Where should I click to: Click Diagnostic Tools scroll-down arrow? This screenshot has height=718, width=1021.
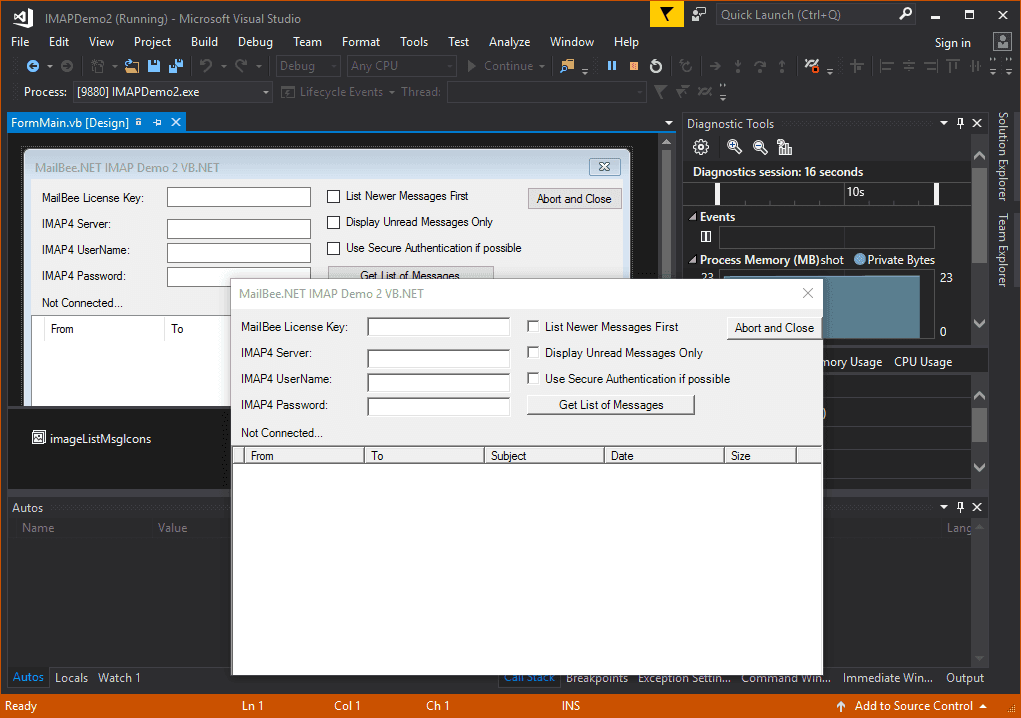point(979,323)
